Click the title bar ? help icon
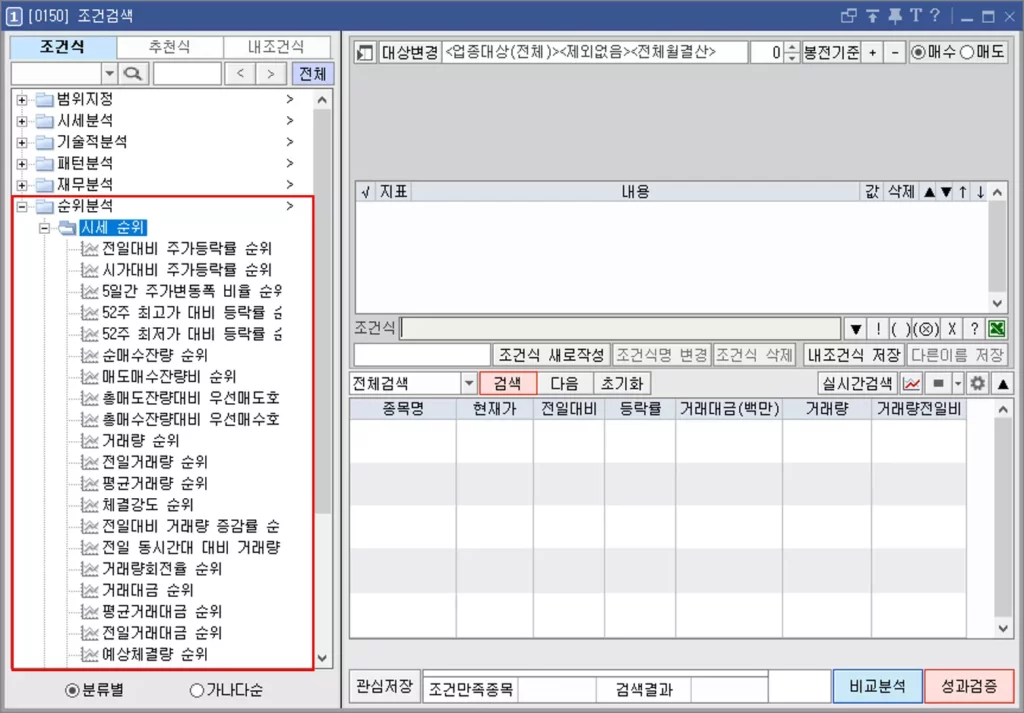The width and height of the screenshot is (1024, 713). point(935,16)
